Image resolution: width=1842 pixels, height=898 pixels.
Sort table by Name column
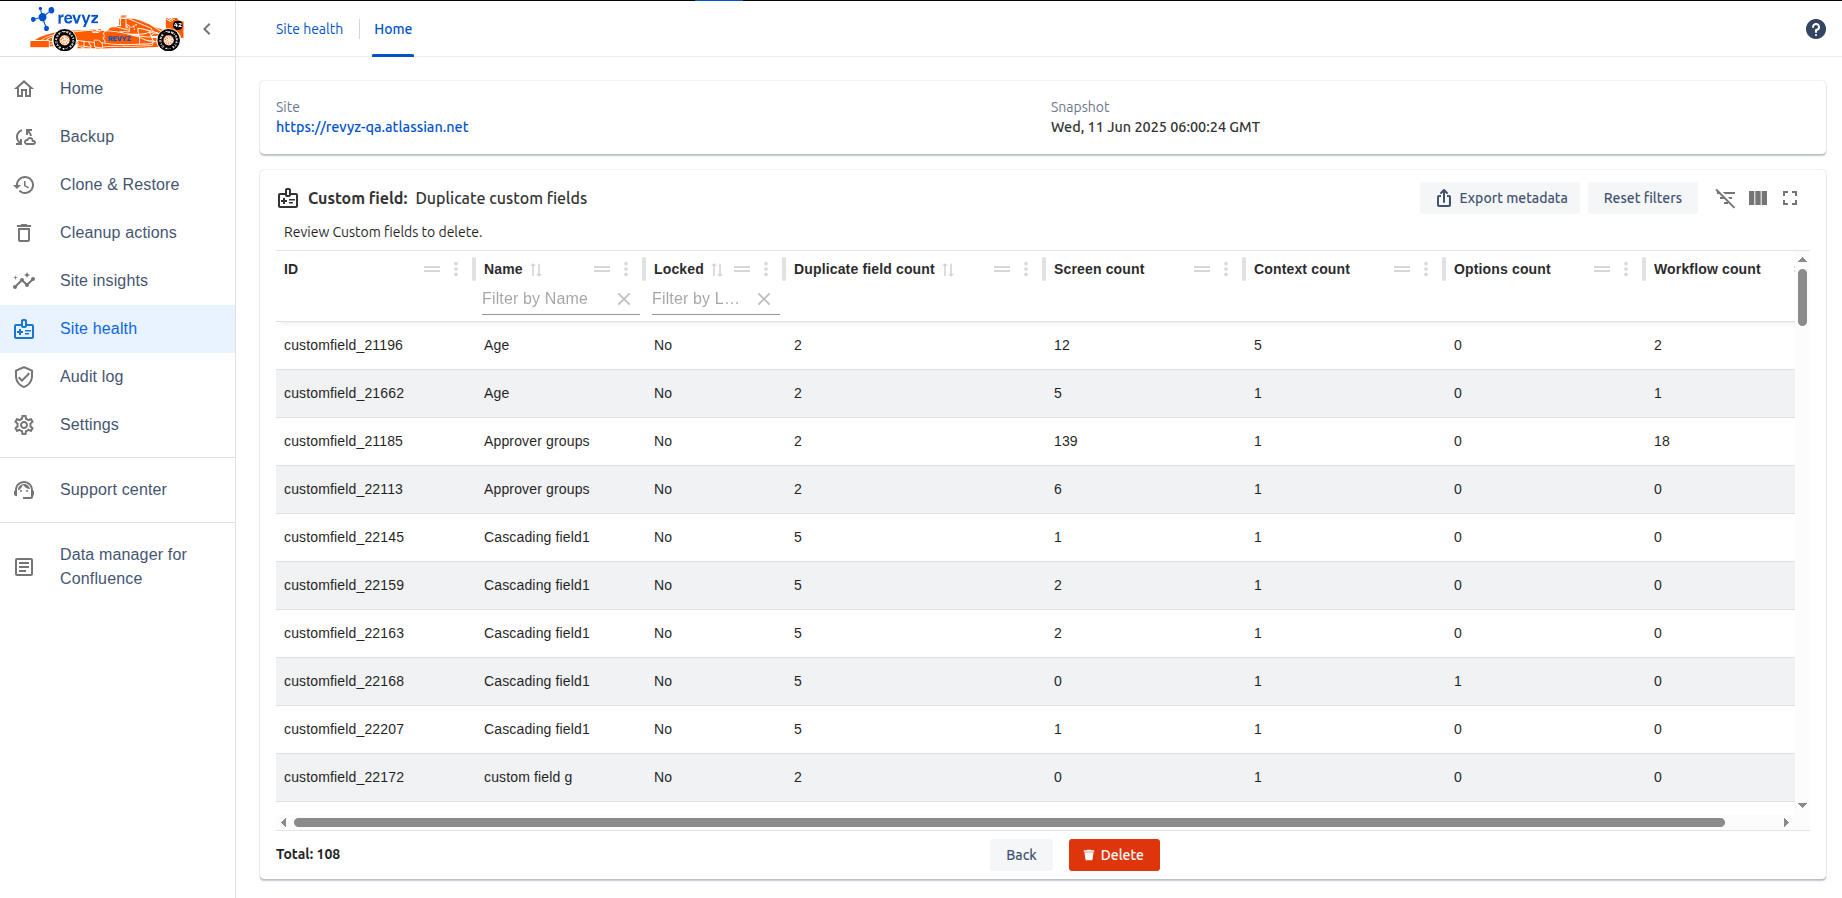pyautogui.click(x=536, y=270)
